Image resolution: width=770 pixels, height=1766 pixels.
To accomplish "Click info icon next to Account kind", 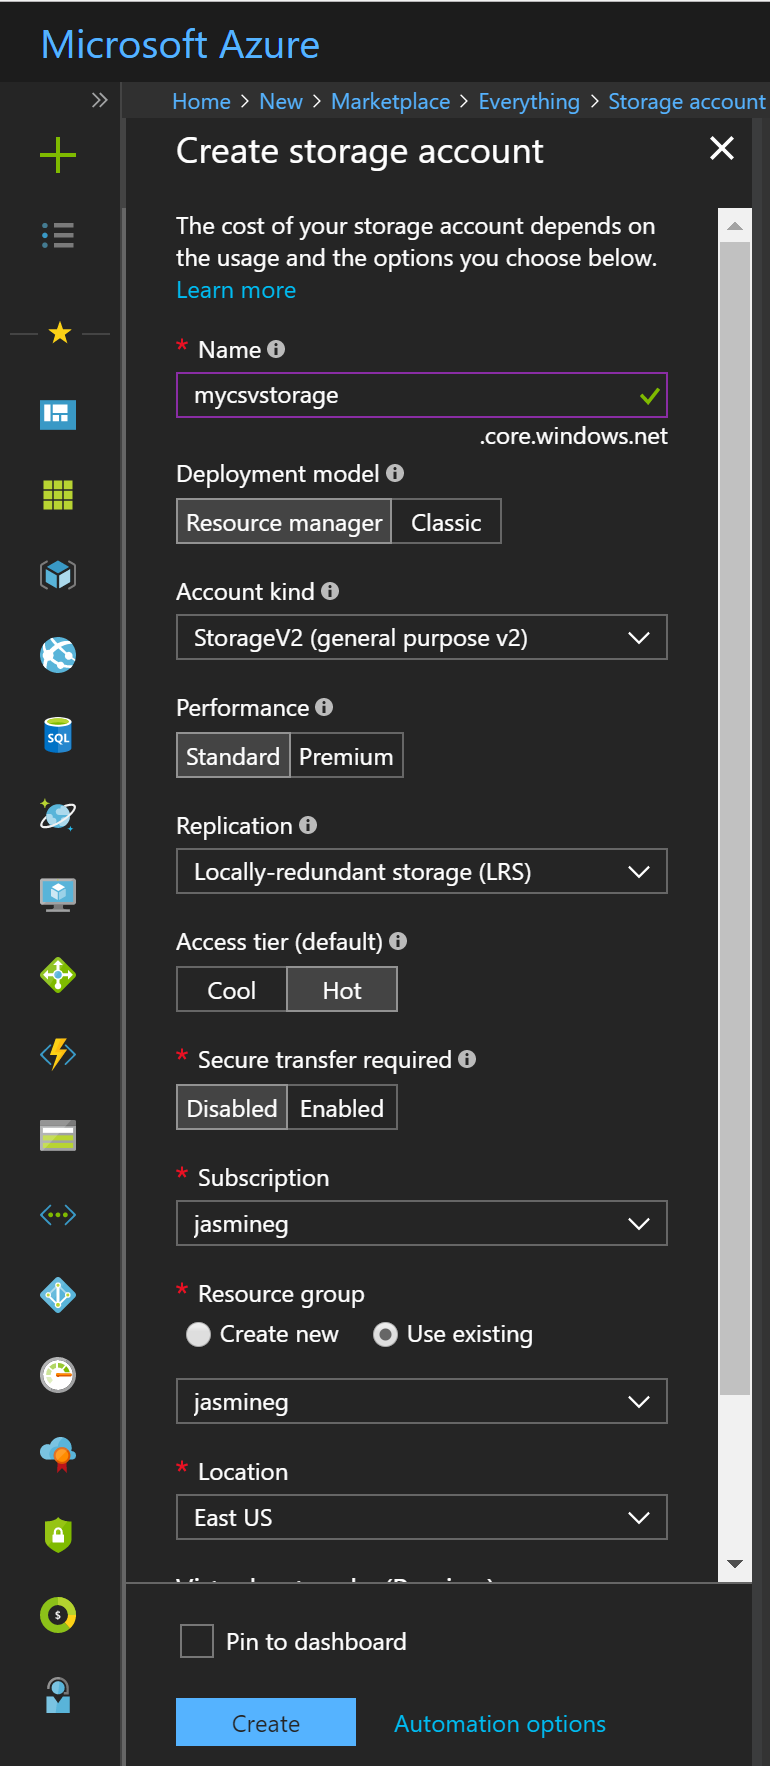I will 330,591.
